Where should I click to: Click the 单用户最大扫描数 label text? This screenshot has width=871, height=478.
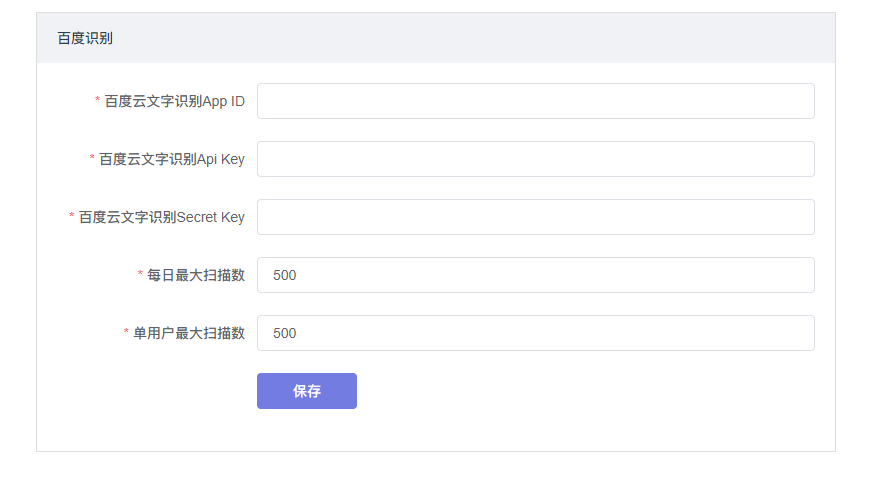tap(189, 333)
